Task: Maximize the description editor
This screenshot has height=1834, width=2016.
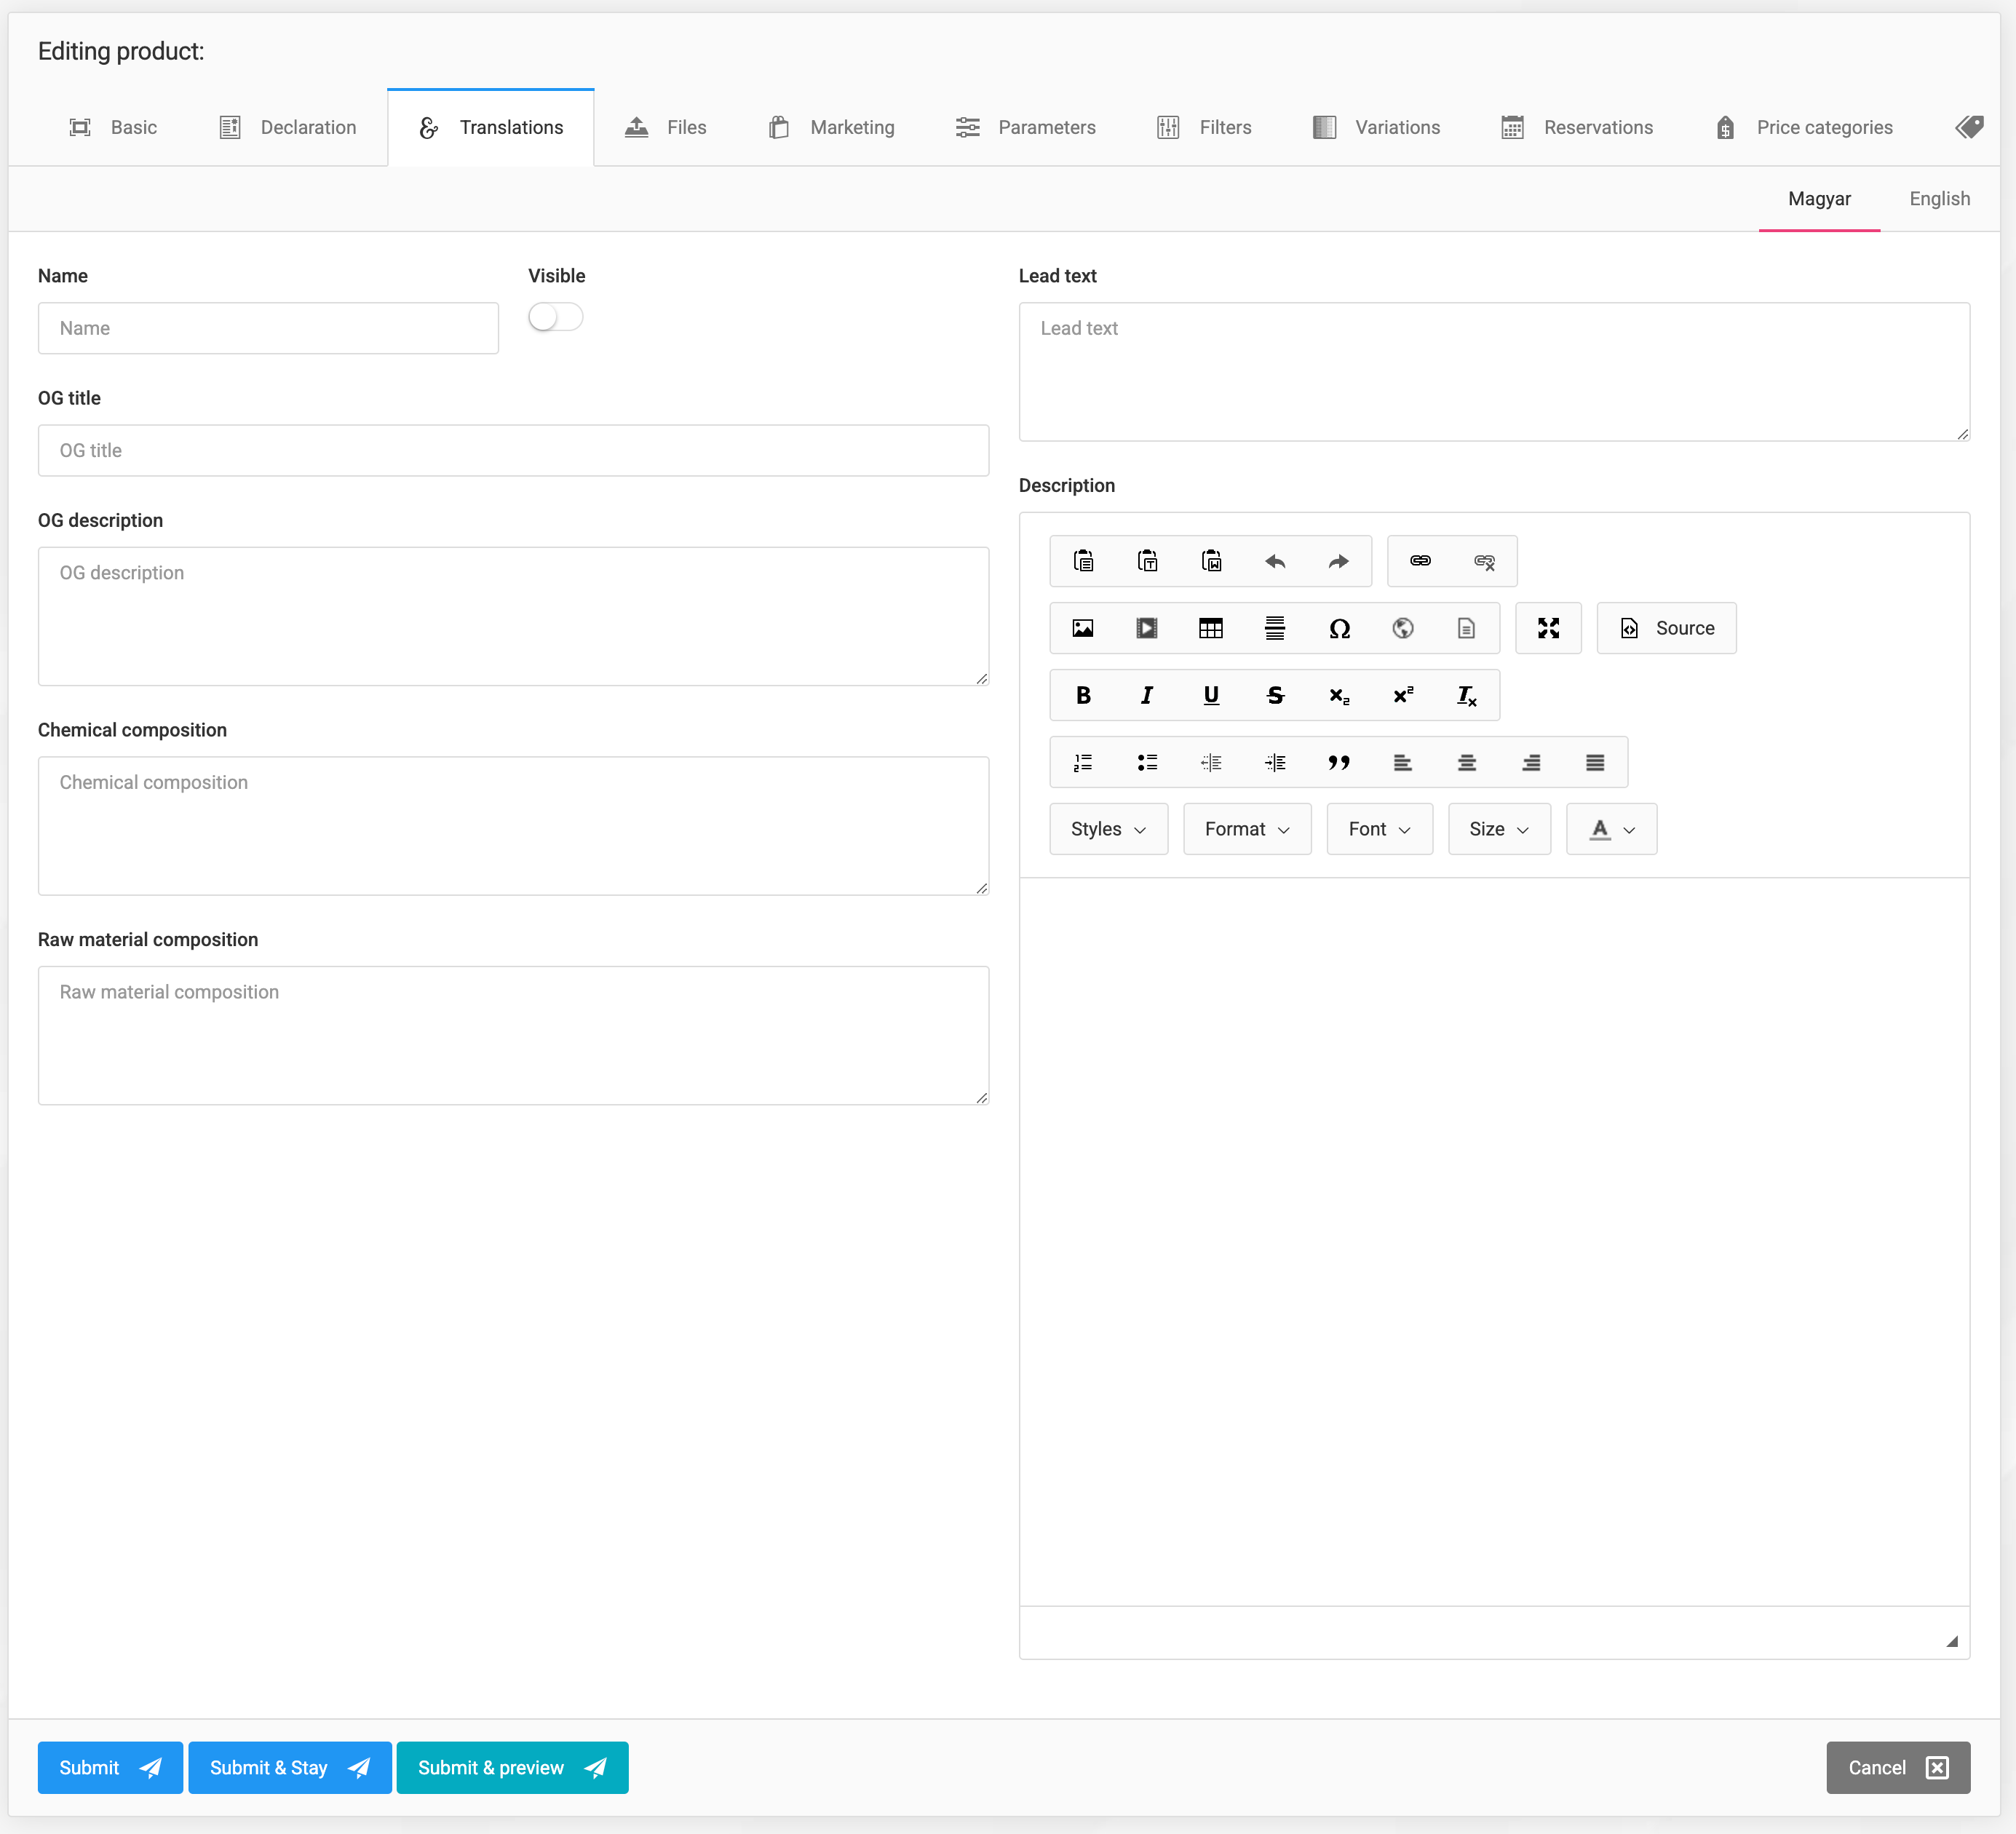Action: tap(1547, 628)
